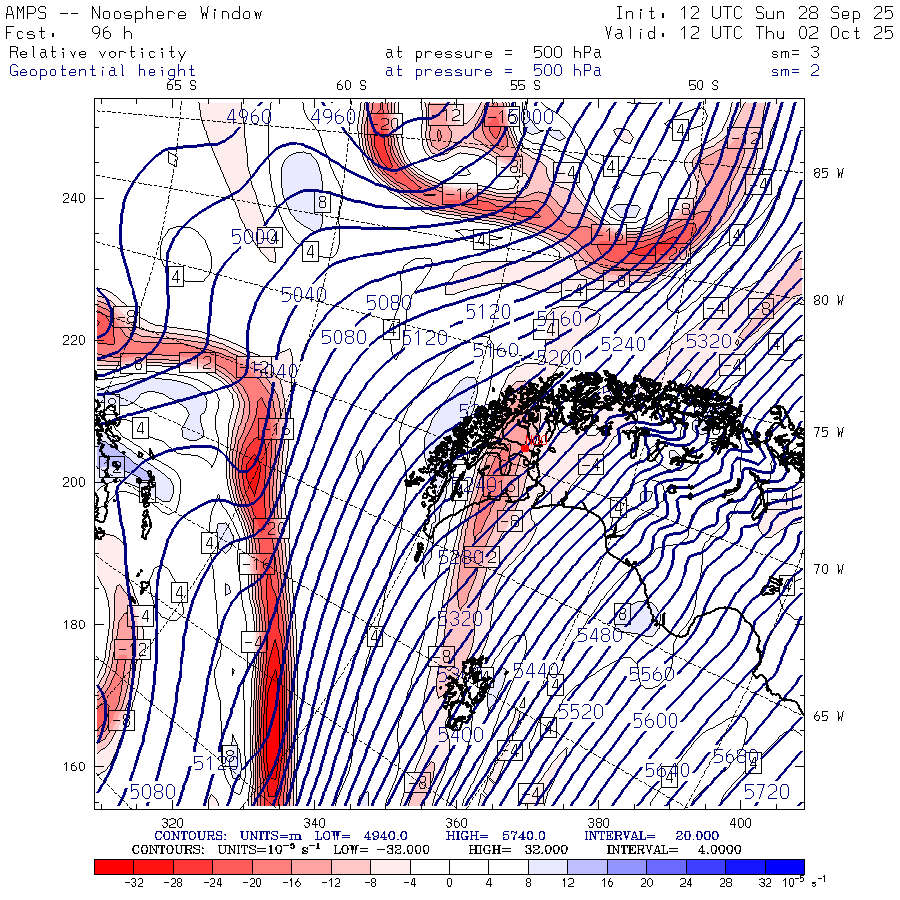Viewport: 900px width, 900px height.
Task: Click the 340 tick label on bottom axis
Action: pyautogui.click(x=315, y=823)
